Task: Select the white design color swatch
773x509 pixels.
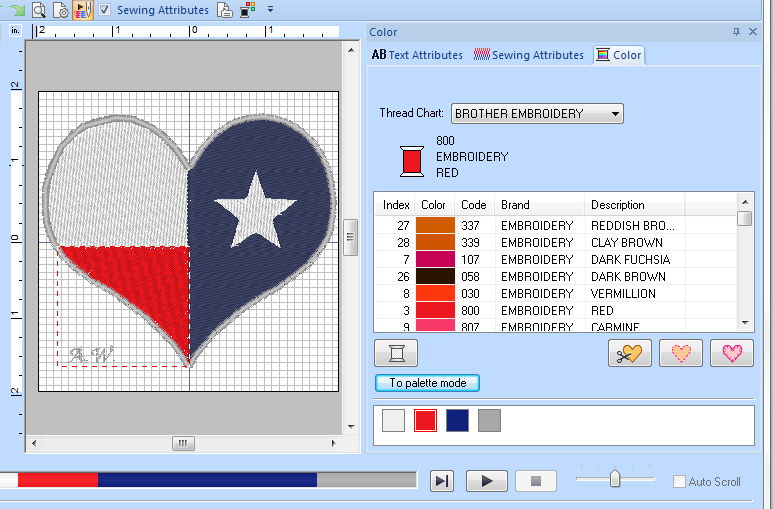Action: pos(393,420)
